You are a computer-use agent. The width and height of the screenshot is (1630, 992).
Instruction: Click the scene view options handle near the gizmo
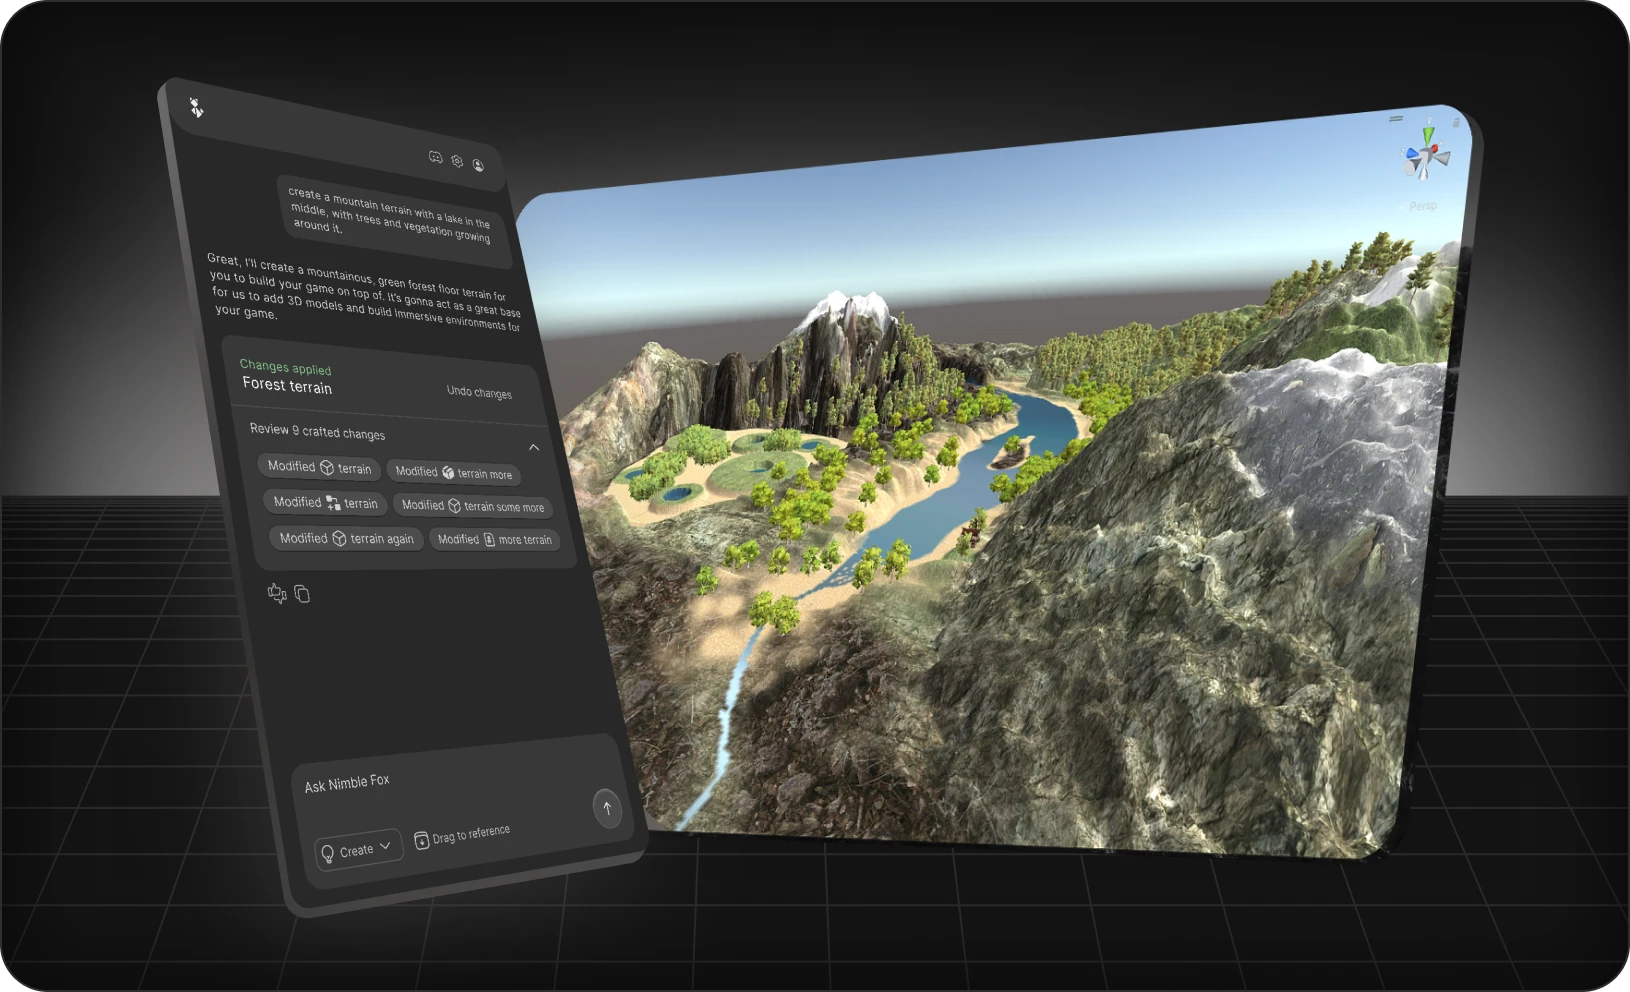(1396, 119)
